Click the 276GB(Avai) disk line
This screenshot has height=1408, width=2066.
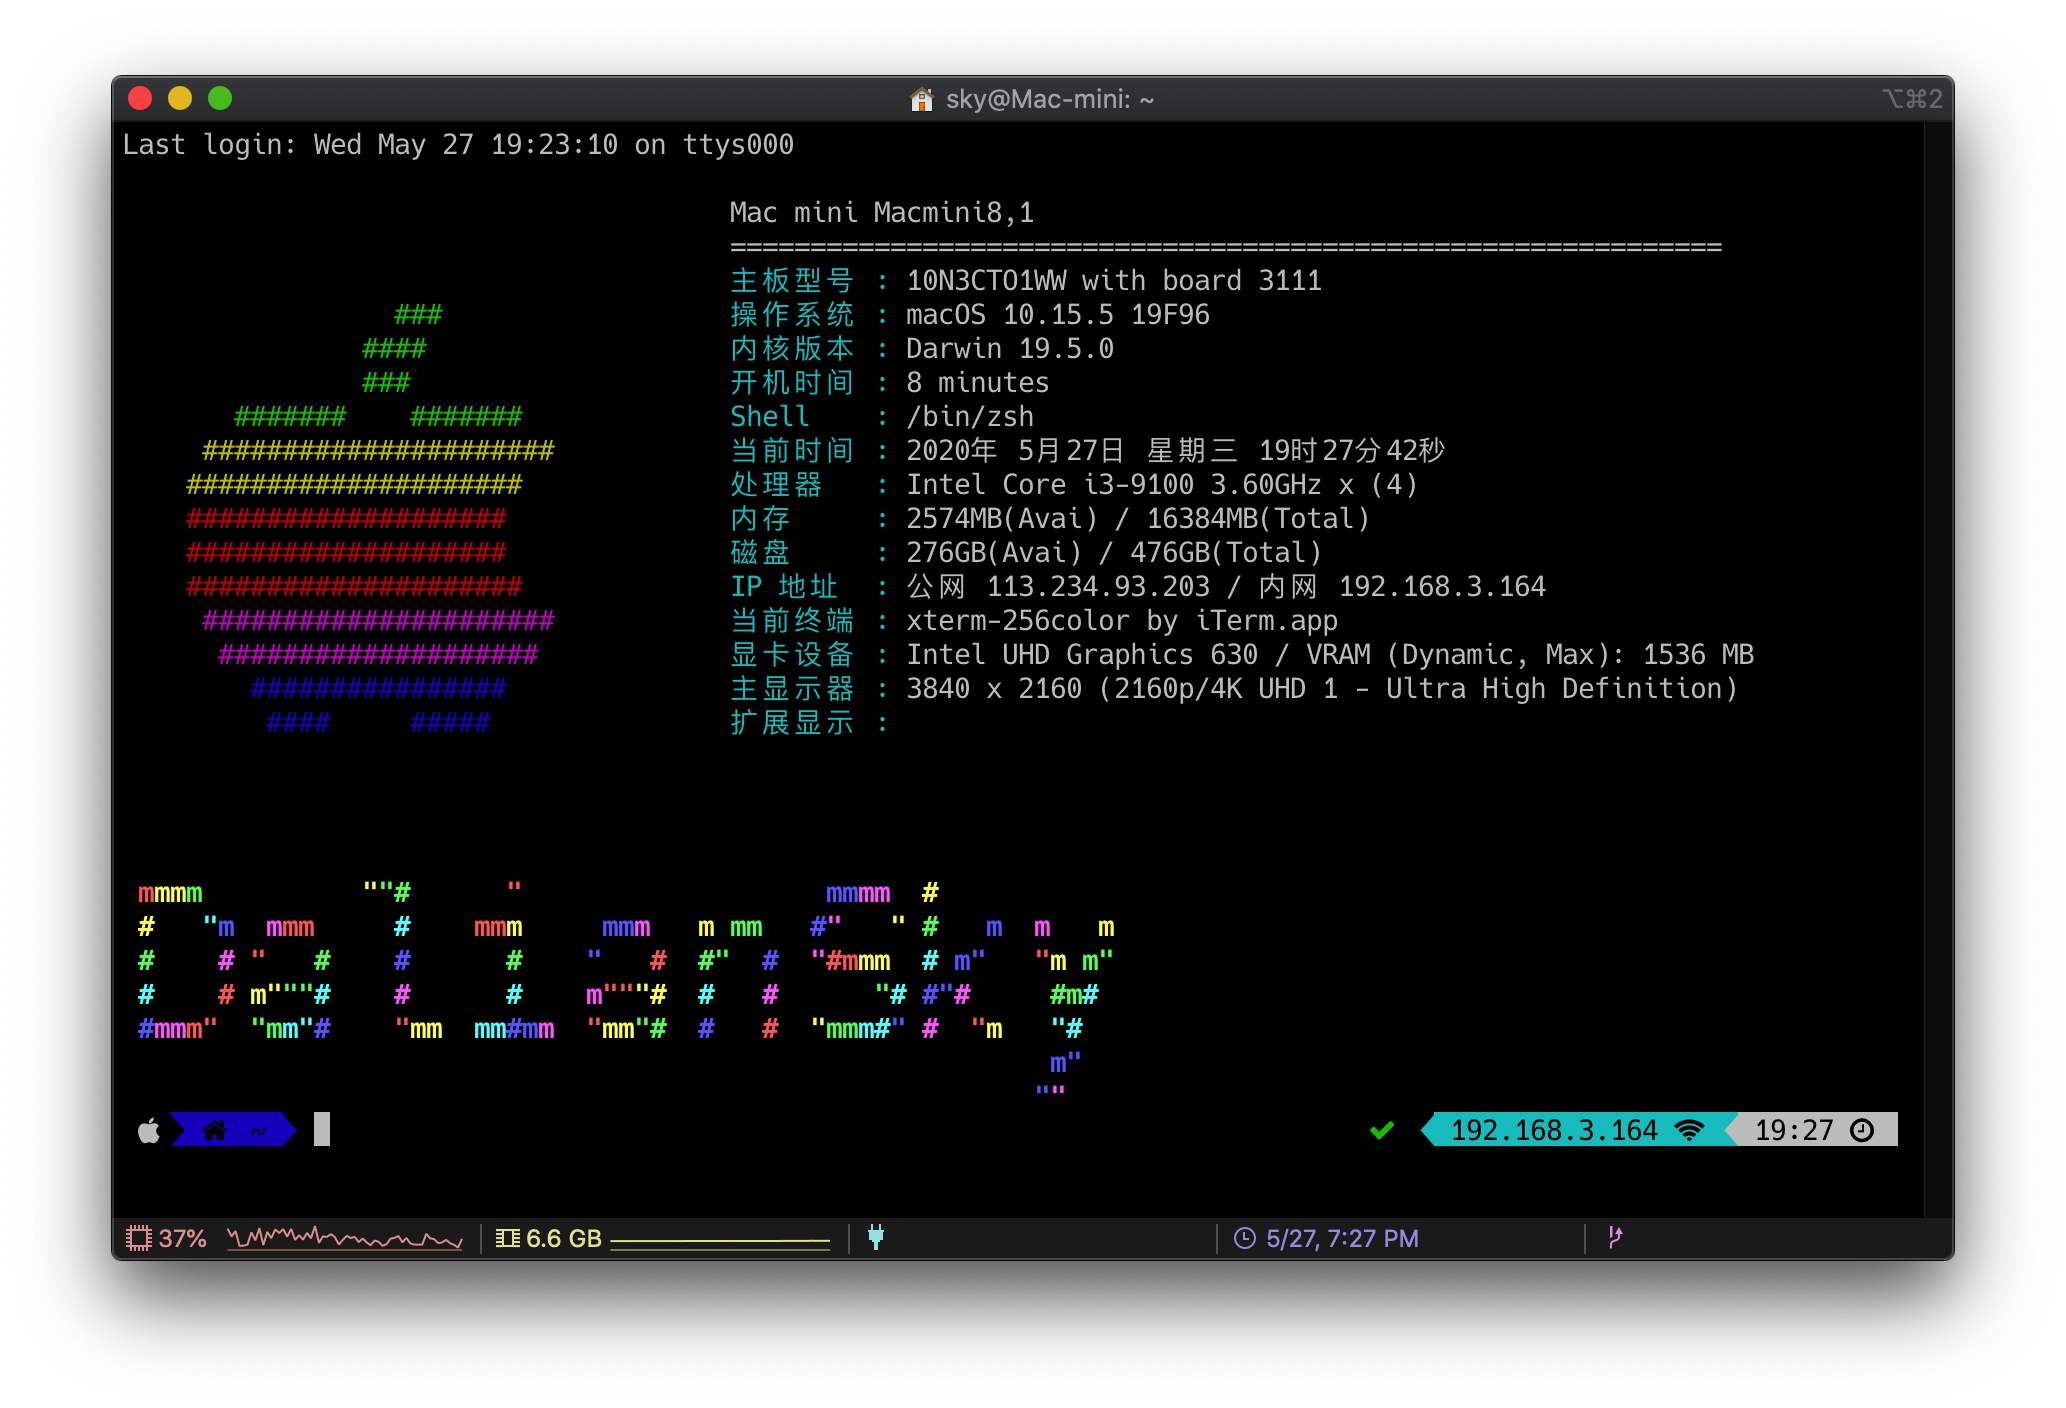click(1114, 553)
